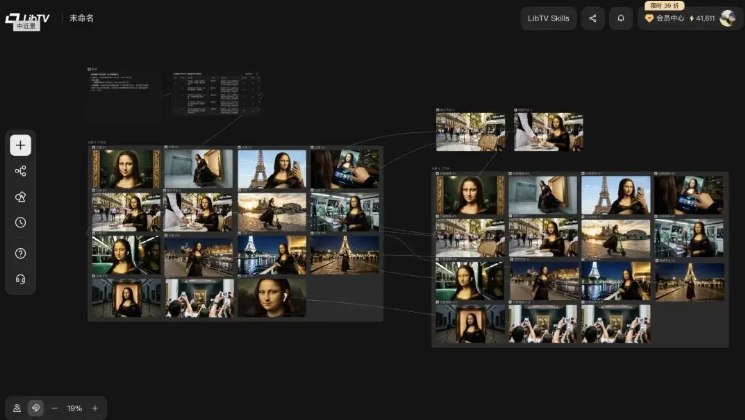
Task: Select the dim text note node on canvas
Action: 124,94
